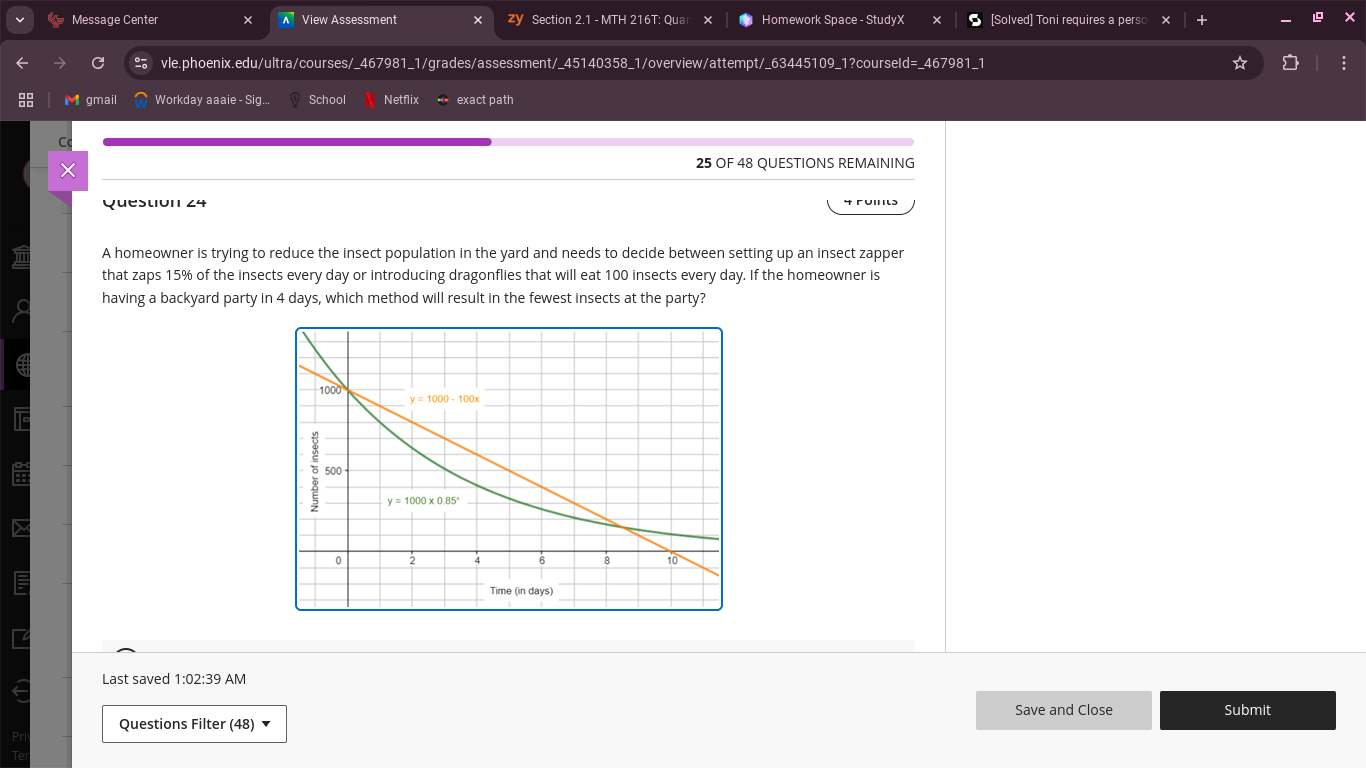Close the assessment panel with purple X
This screenshot has height=768, width=1366.
click(68, 171)
